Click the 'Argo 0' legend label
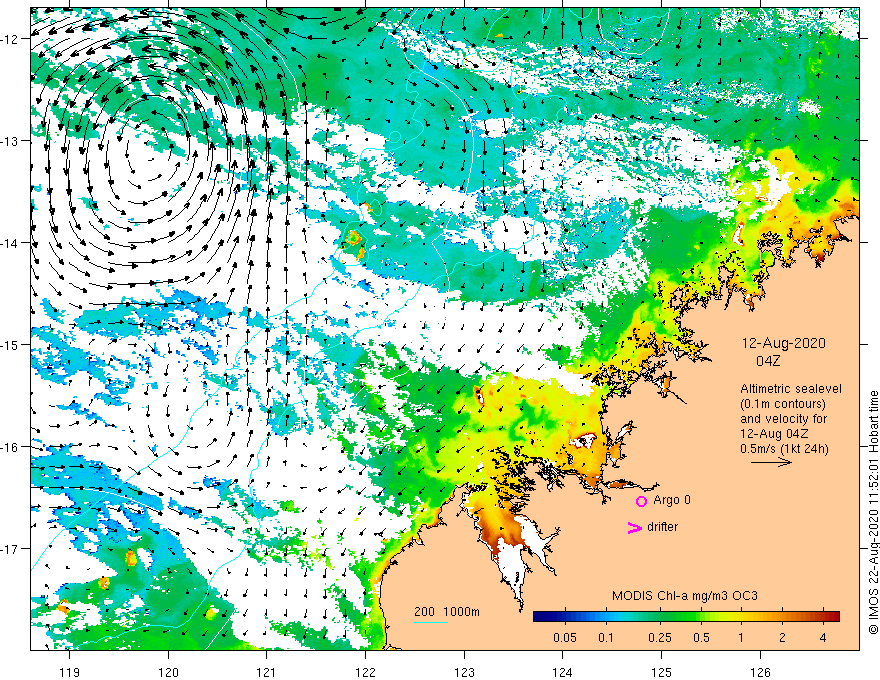This screenshot has width=880, height=680. coord(672,500)
